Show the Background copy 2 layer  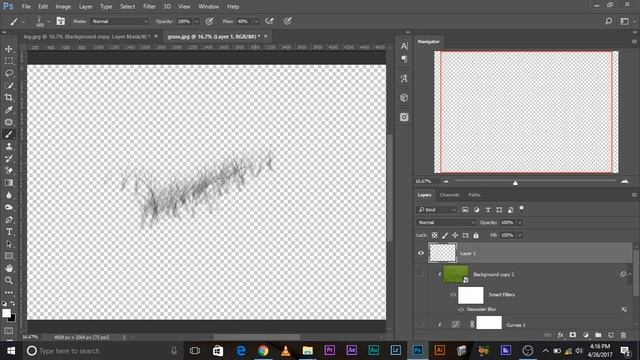(421, 274)
